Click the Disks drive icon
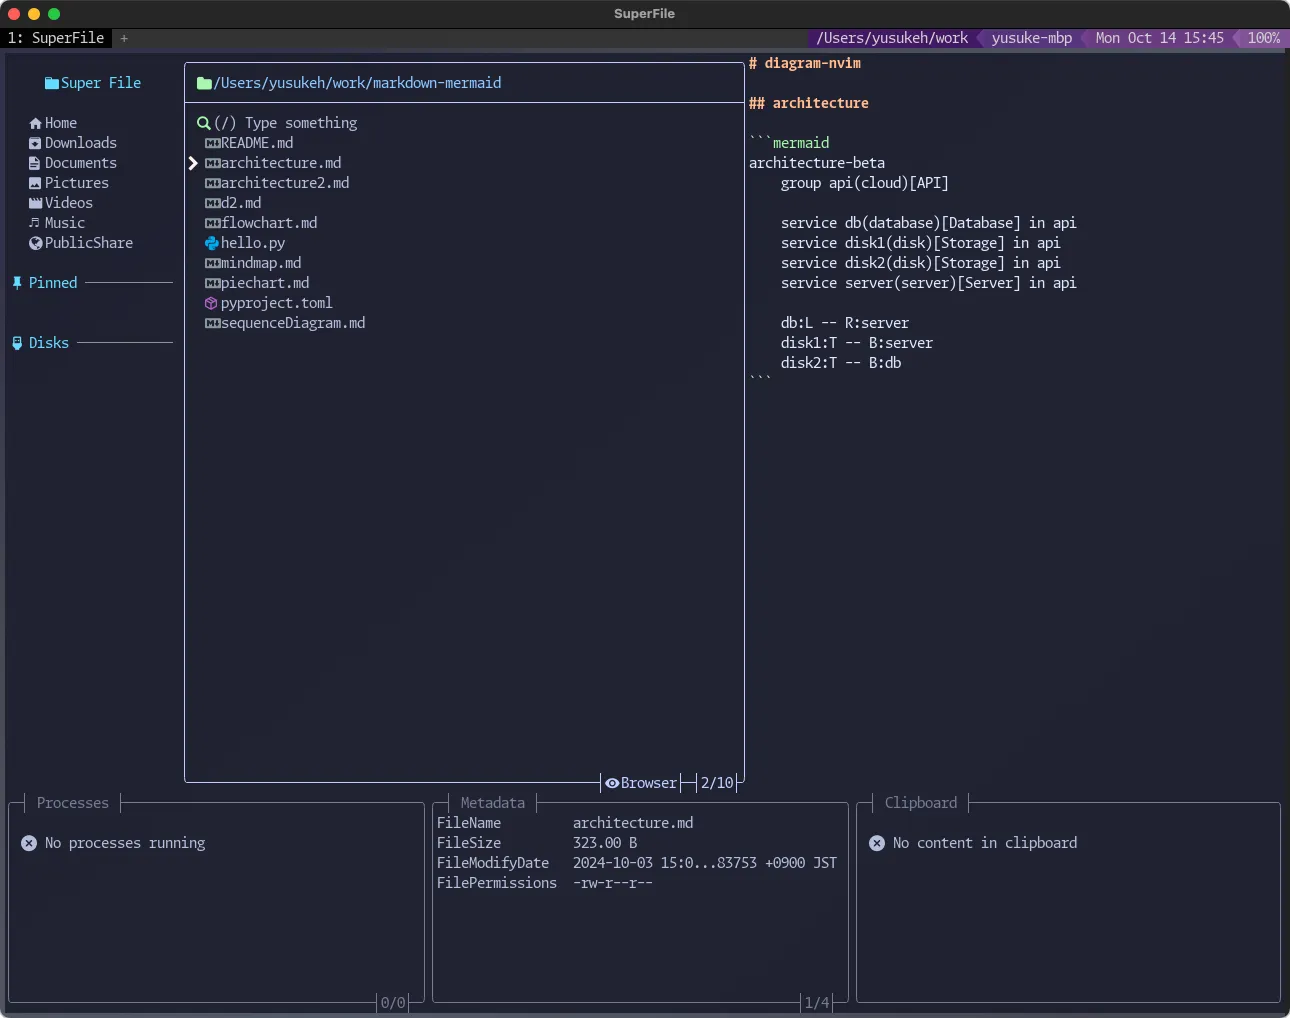This screenshot has width=1290, height=1018. coord(17,343)
